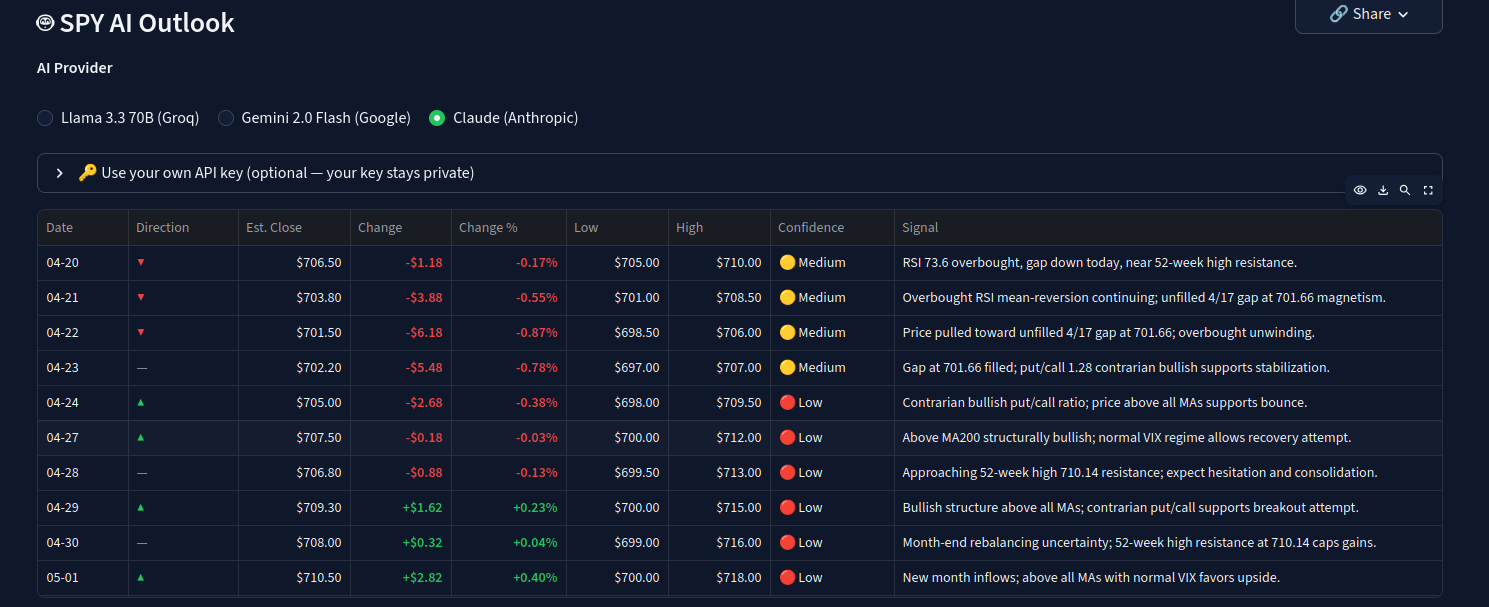This screenshot has height=607, width=1489.
Task: Open the table search tool
Action: (1405, 190)
